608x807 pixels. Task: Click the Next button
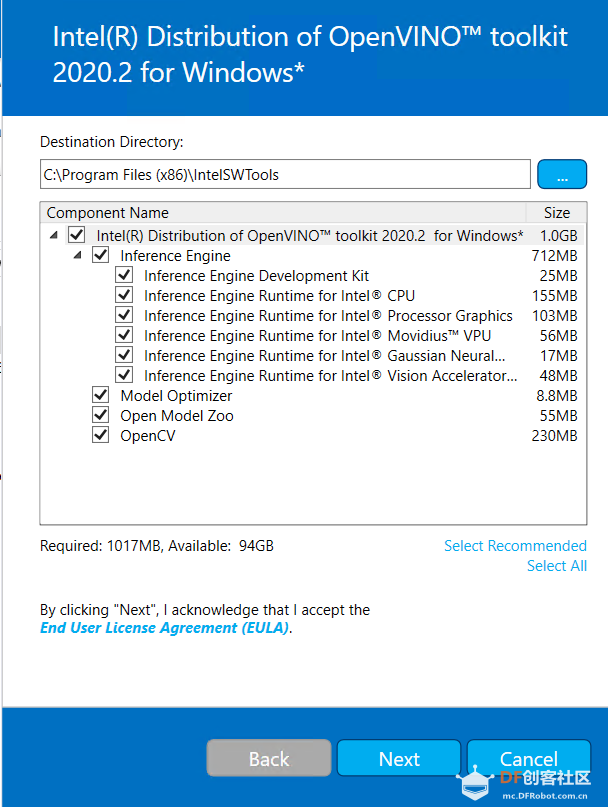[x=399, y=758]
